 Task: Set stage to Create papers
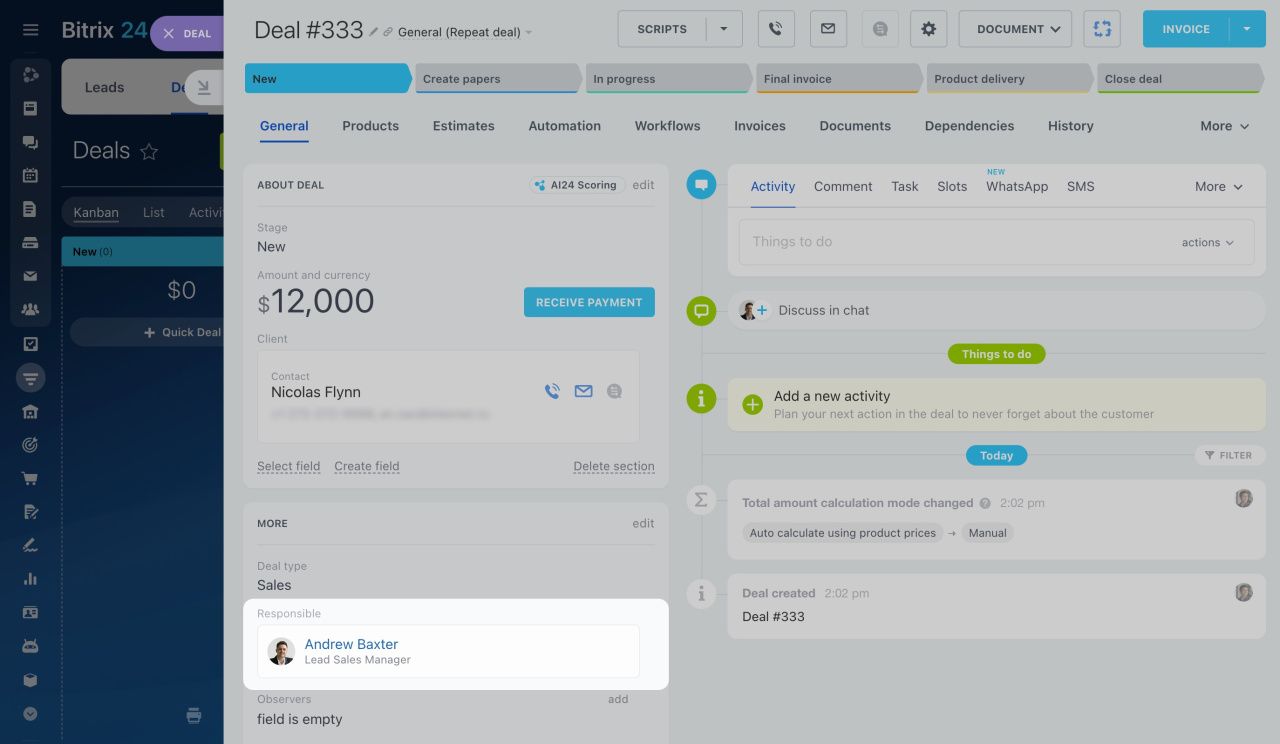pyautogui.click(x=498, y=79)
